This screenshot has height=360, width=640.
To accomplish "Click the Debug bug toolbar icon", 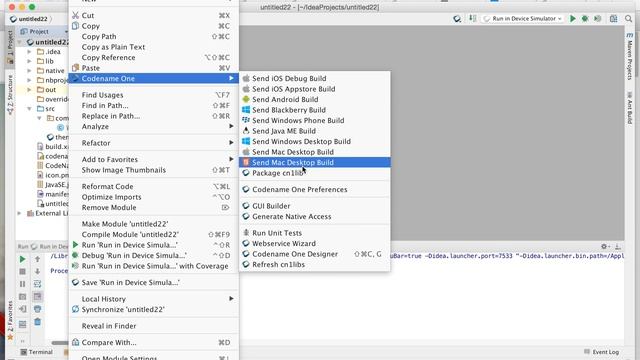I will [x=585, y=19].
